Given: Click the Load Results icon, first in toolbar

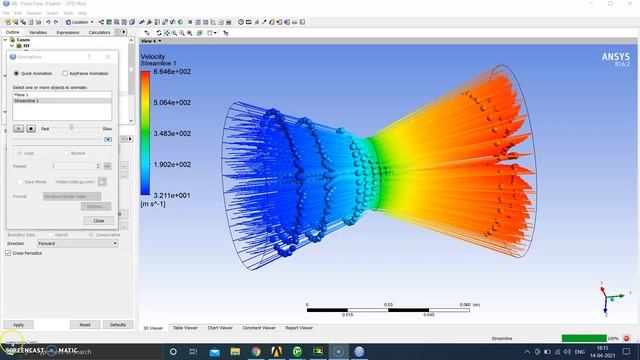Looking at the screenshot, I should point(7,22).
